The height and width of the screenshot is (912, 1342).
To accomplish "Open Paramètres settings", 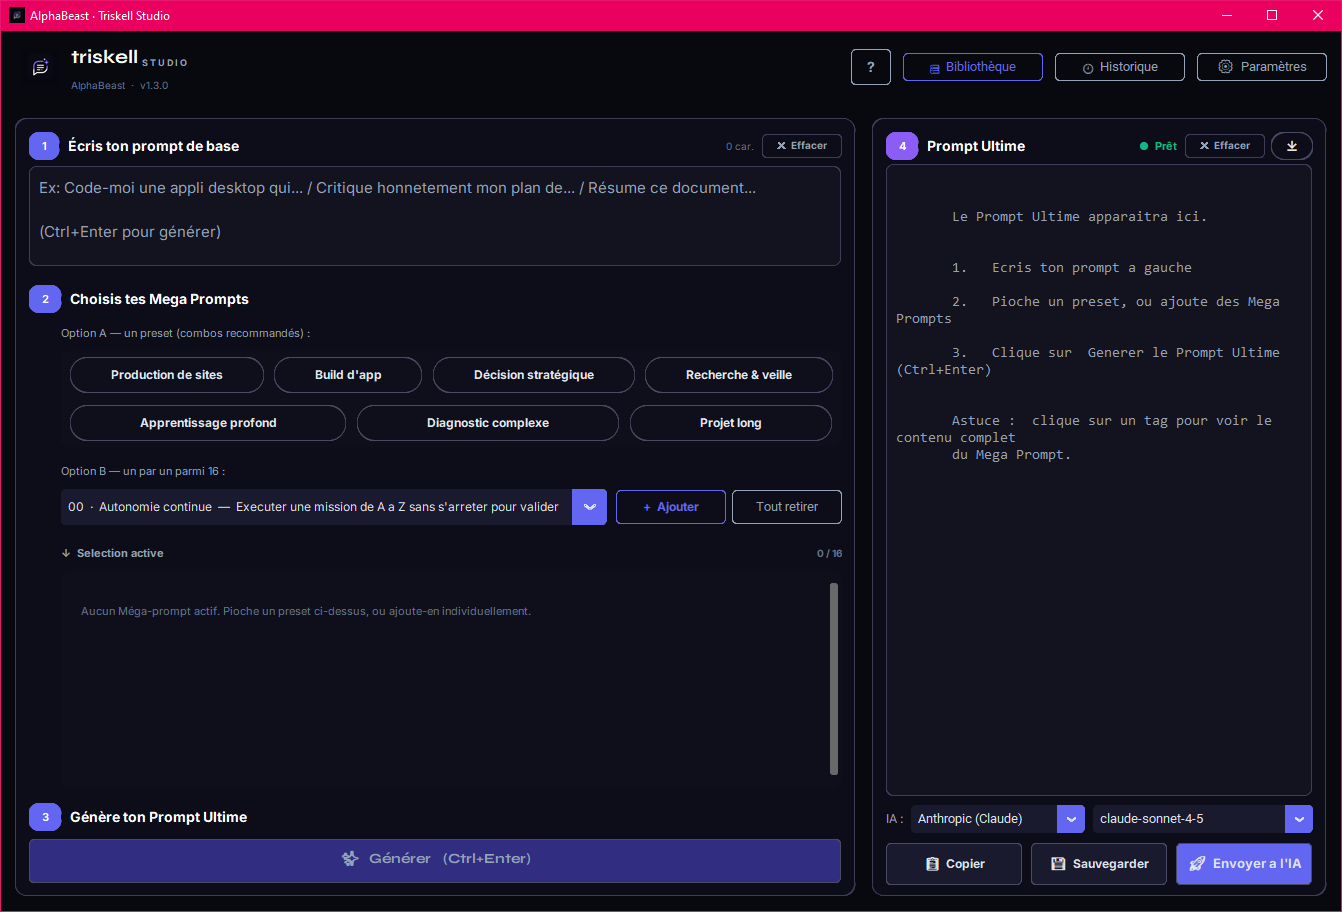I will [1262, 67].
